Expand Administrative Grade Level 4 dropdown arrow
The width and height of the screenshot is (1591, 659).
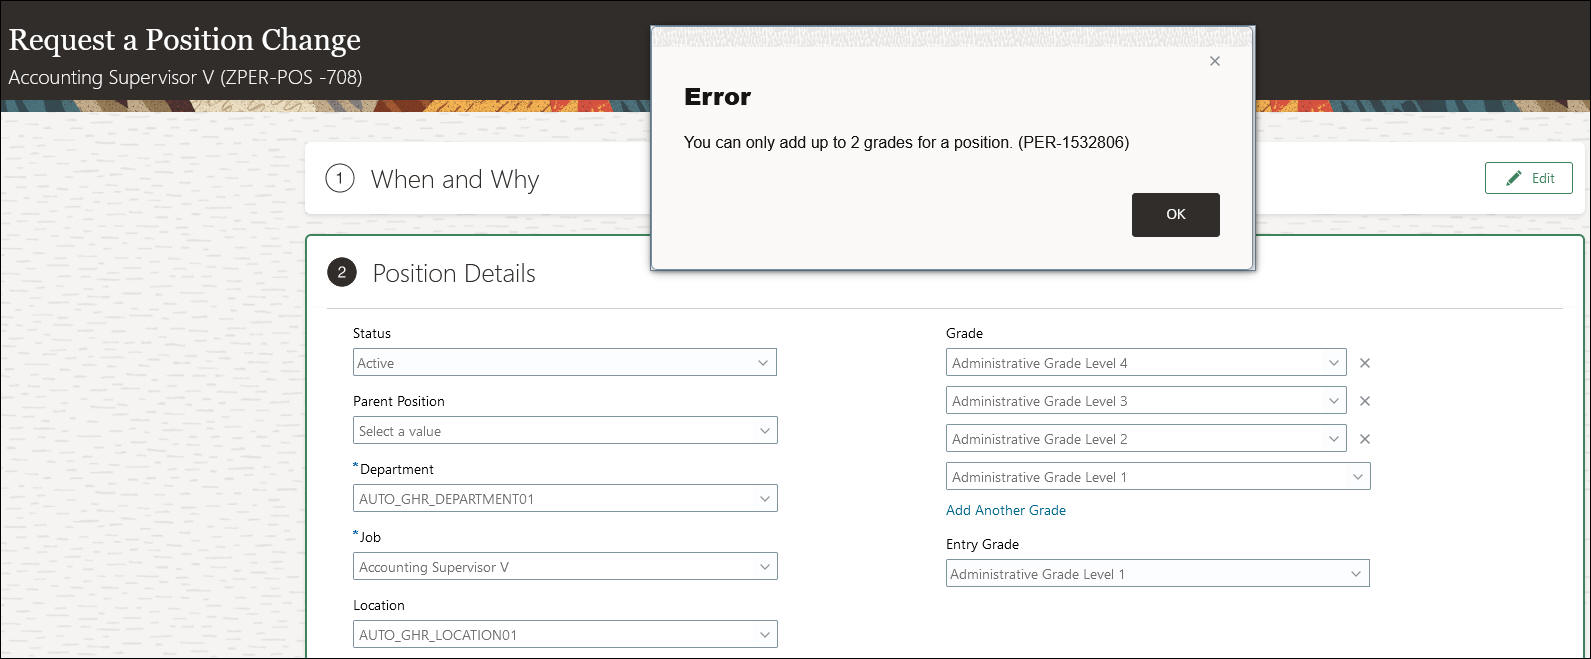(x=1333, y=363)
